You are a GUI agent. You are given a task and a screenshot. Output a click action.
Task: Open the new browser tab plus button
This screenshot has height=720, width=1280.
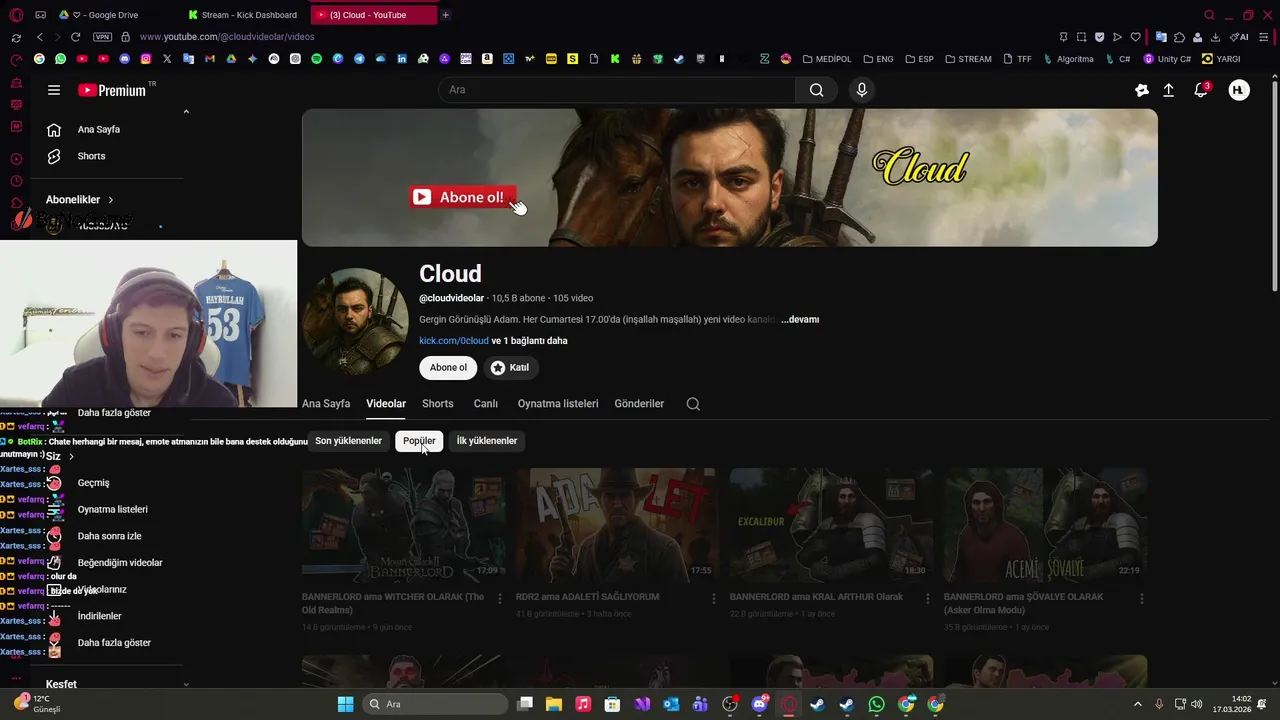[x=446, y=15]
